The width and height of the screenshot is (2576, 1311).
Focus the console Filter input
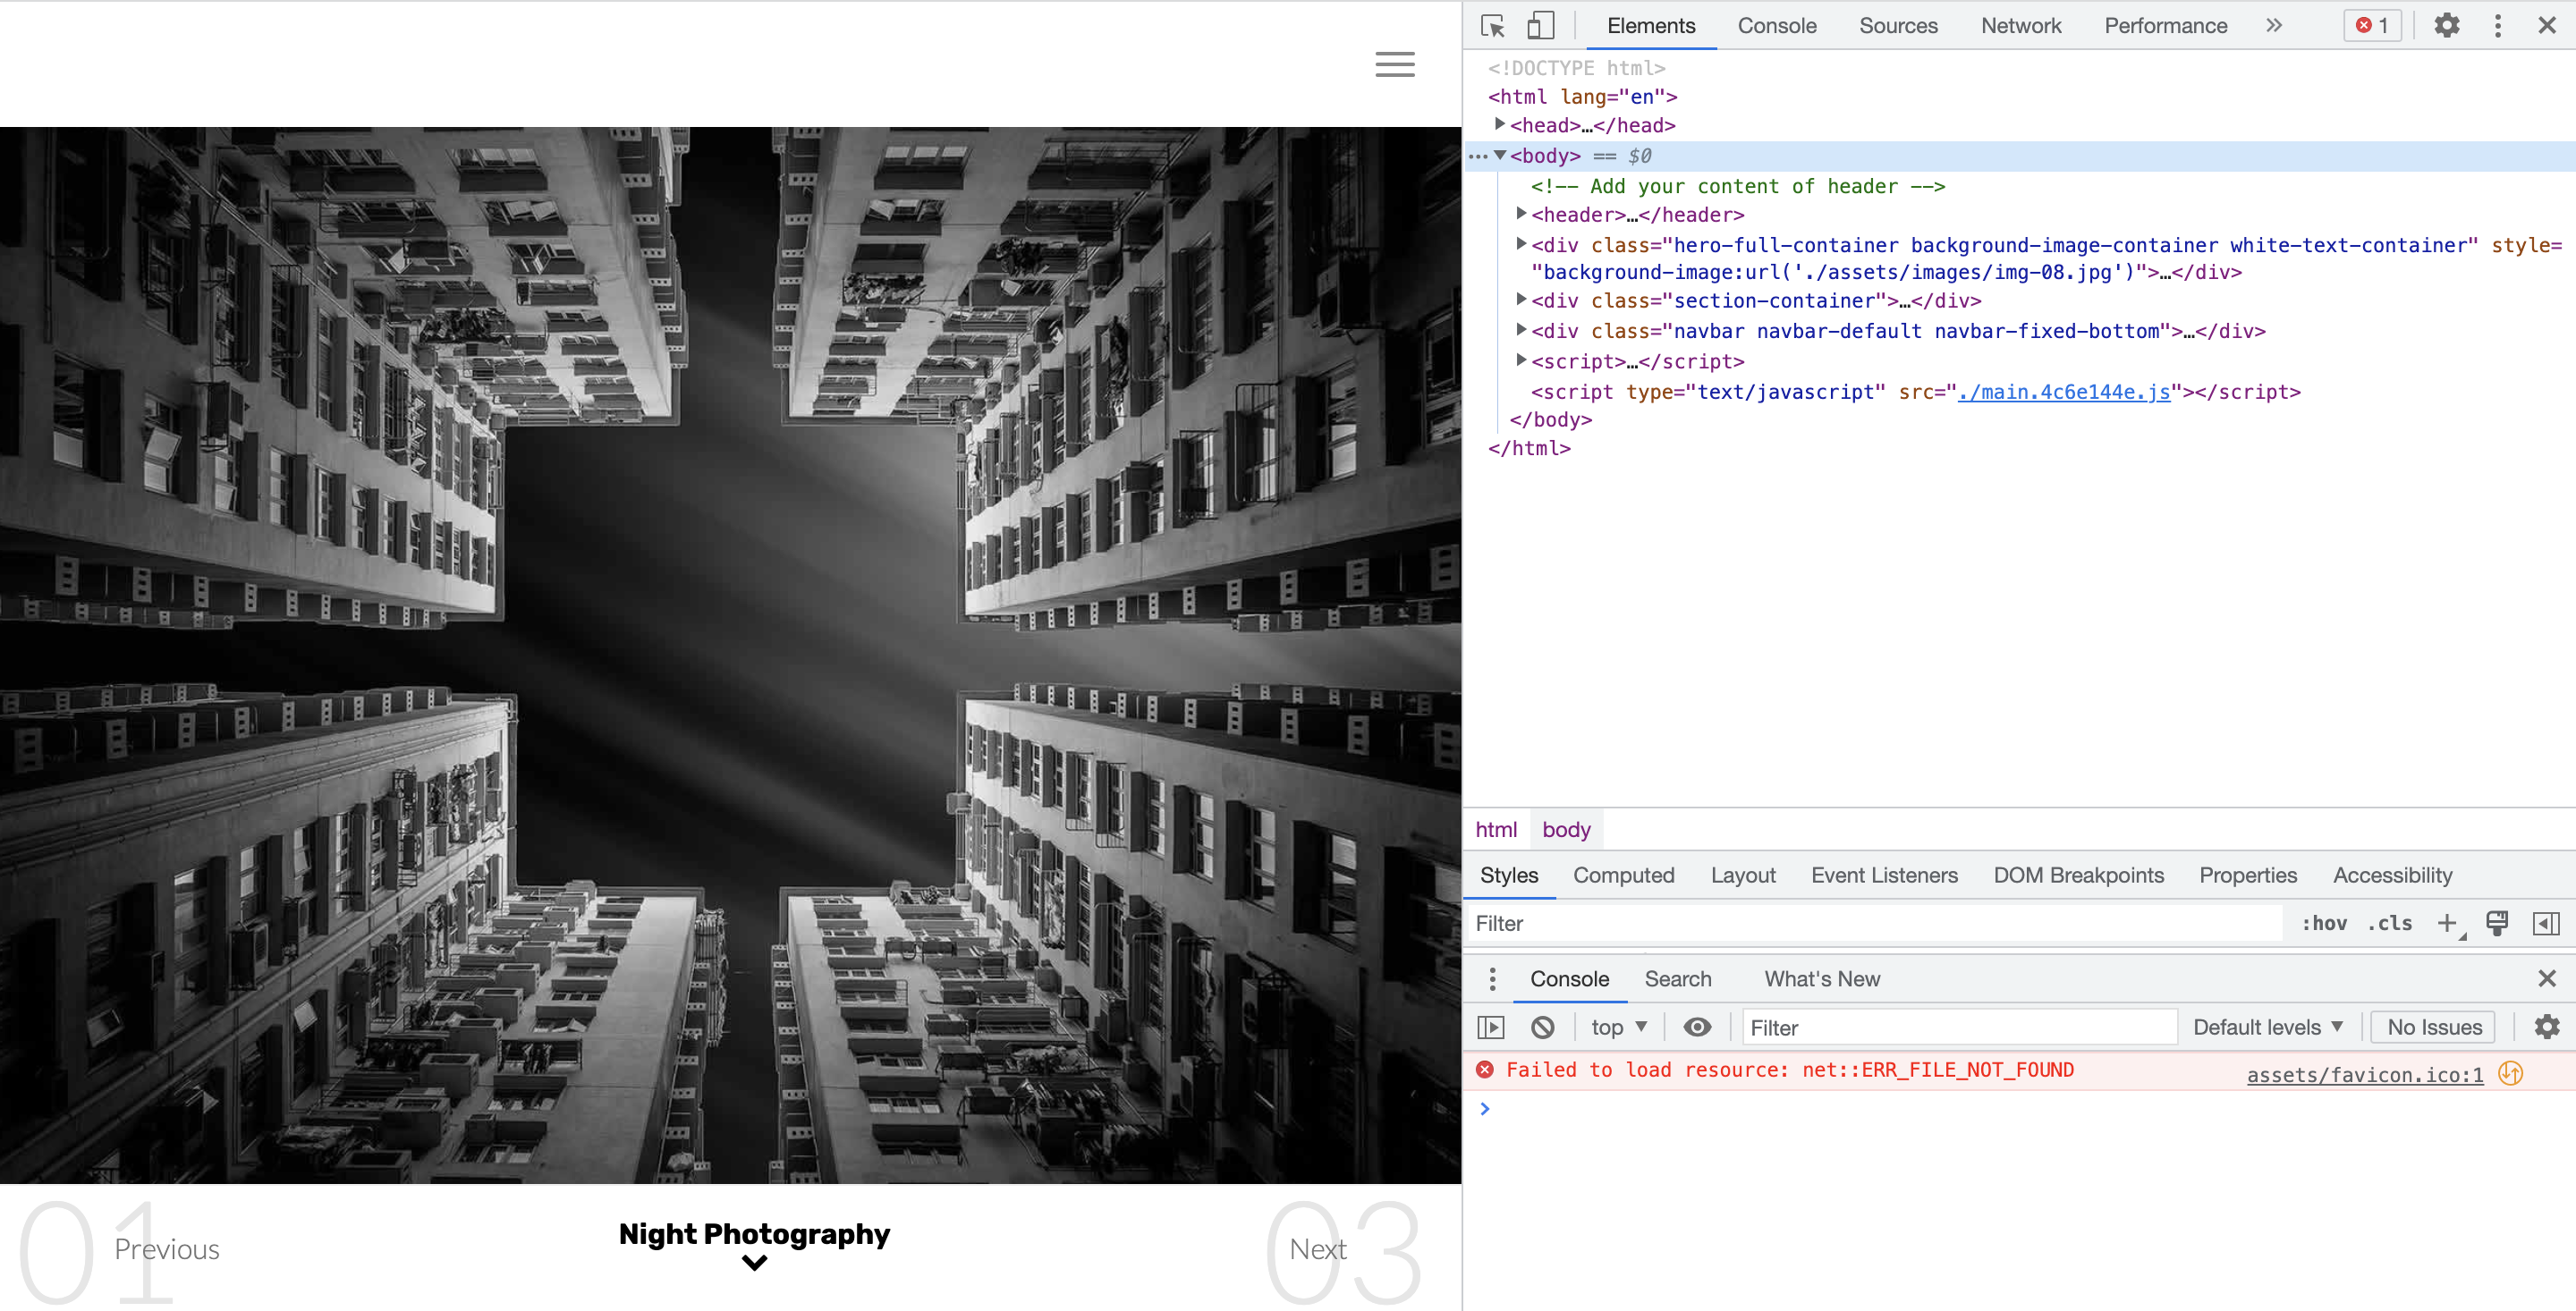coord(1958,1027)
